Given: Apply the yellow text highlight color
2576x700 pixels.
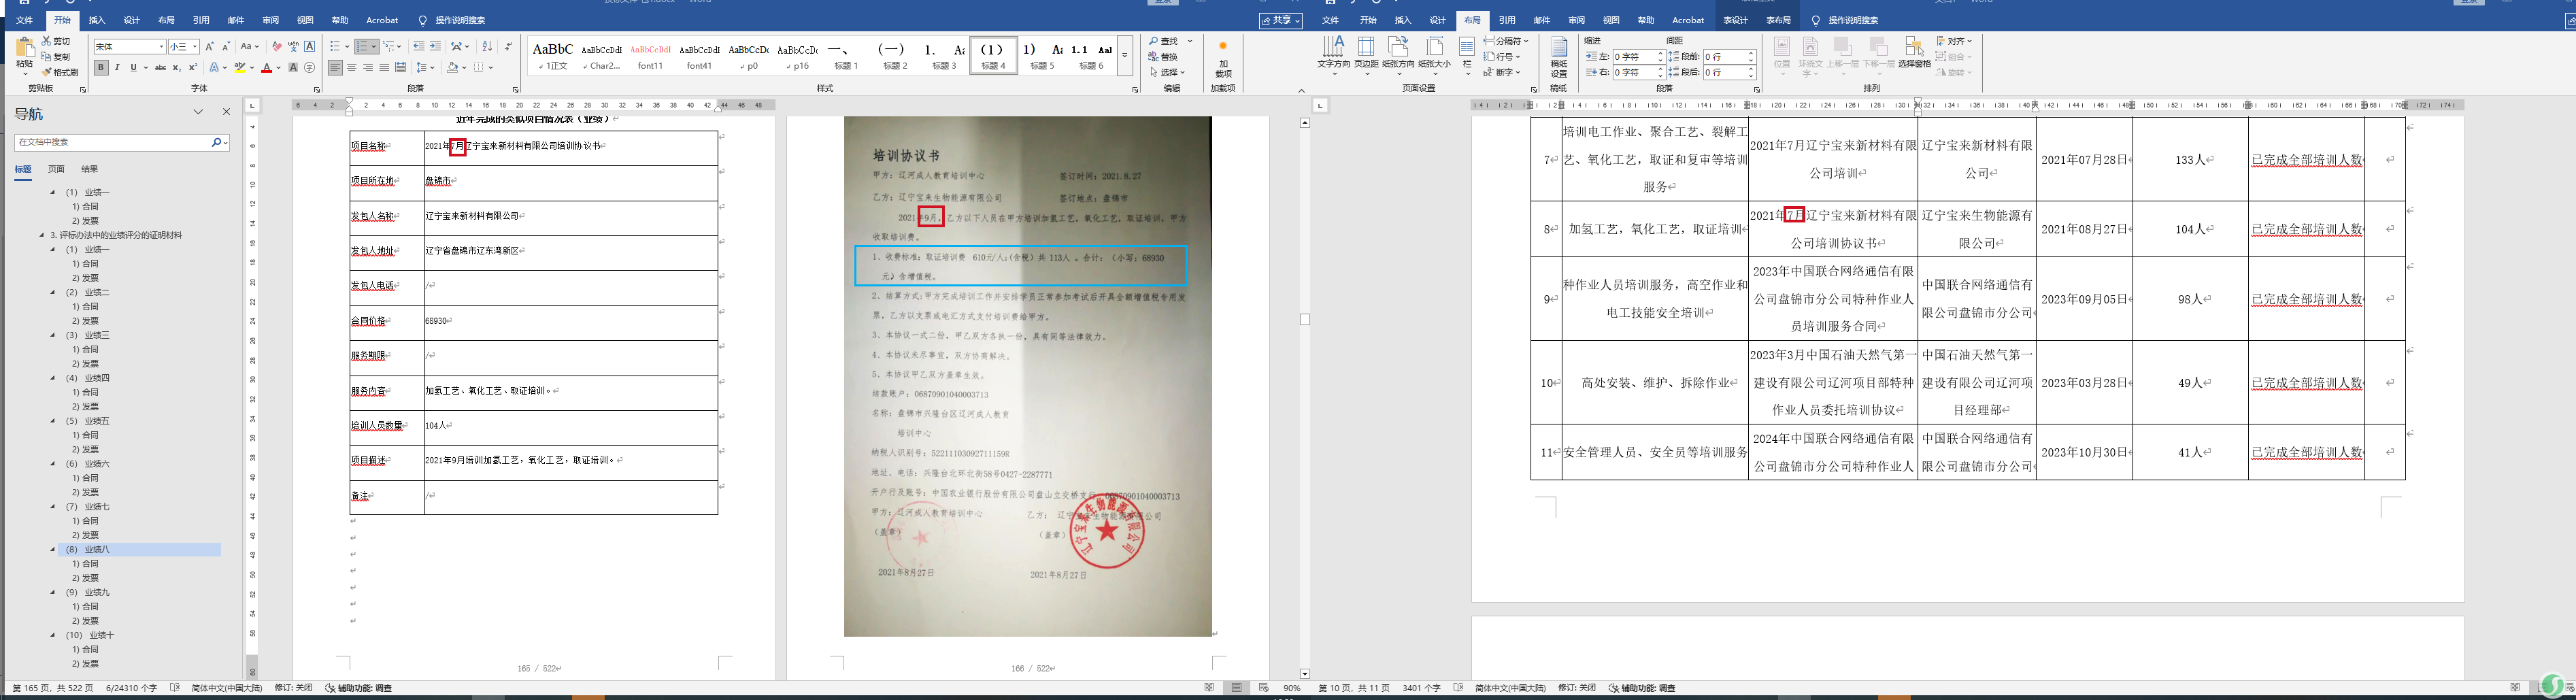Looking at the screenshot, I should pyautogui.click(x=239, y=68).
